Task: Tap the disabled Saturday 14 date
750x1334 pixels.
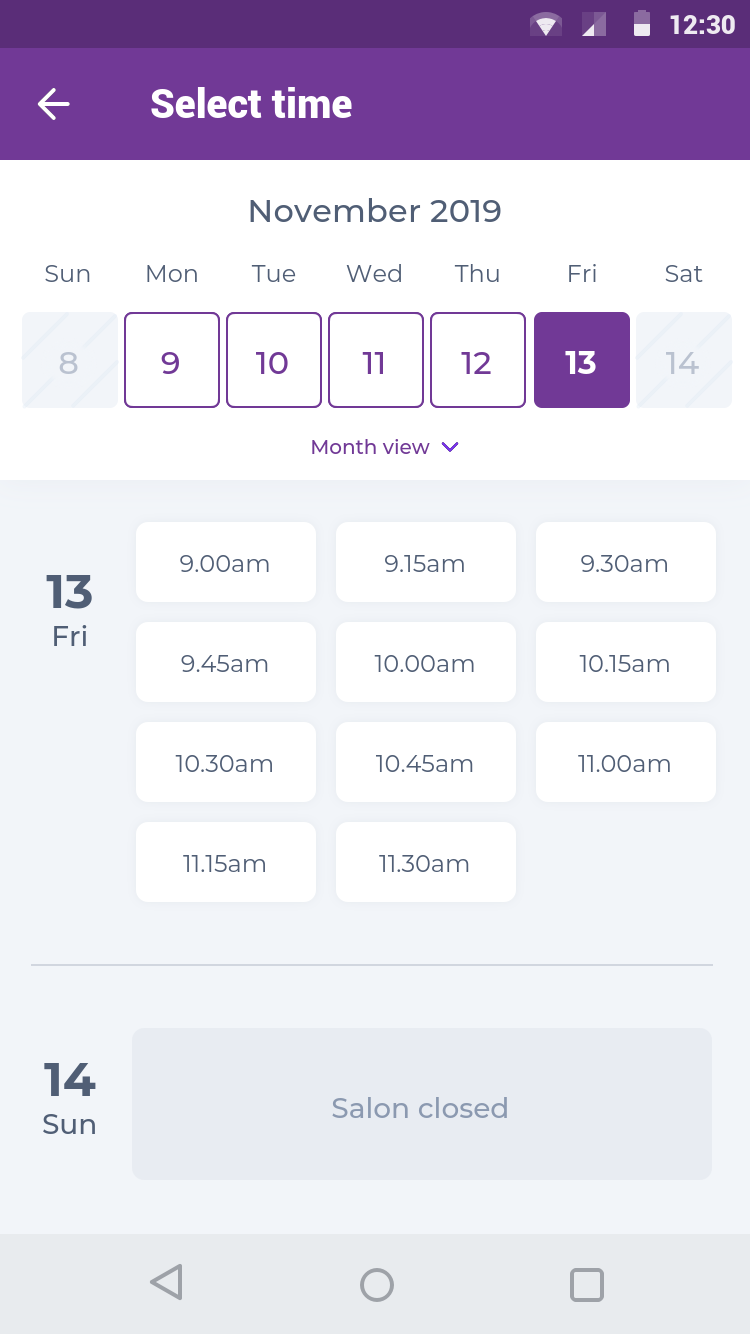Action: (x=684, y=360)
